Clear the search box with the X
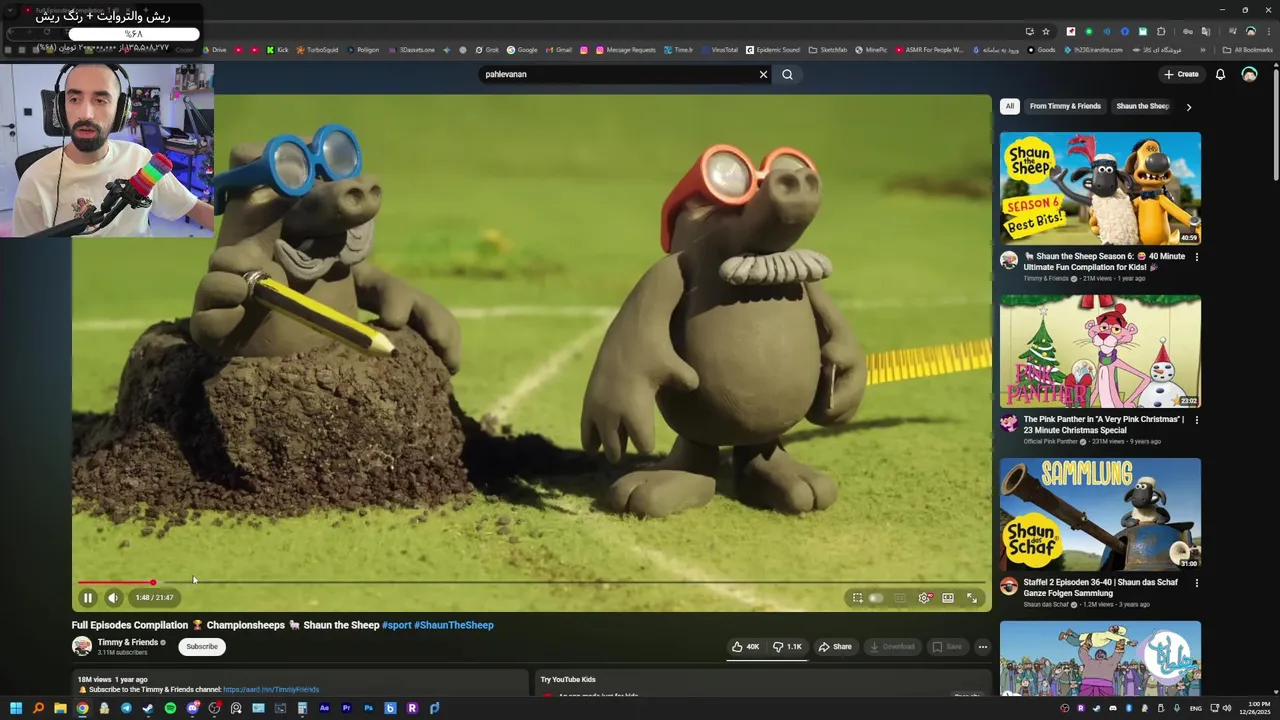Viewport: 1280px width, 720px height. (x=763, y=74)
